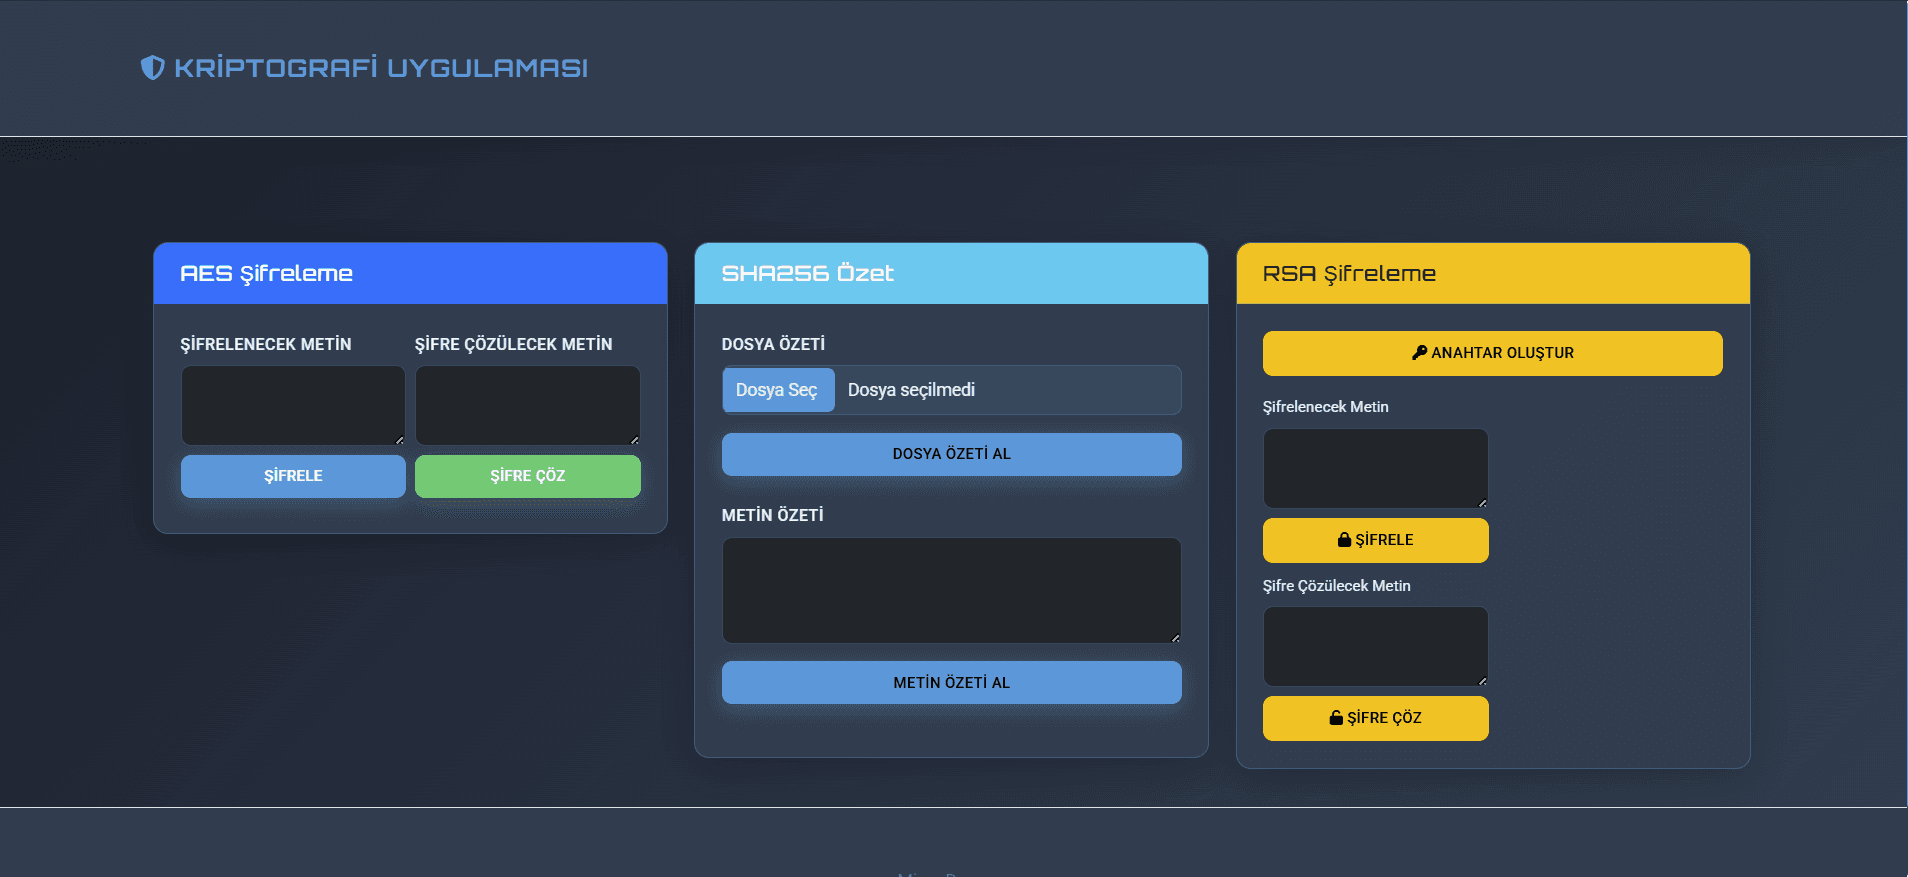The image size is (1908, 877).
Task: Click the AES Şifreleme card header
Action: click(x=410, y=273)
